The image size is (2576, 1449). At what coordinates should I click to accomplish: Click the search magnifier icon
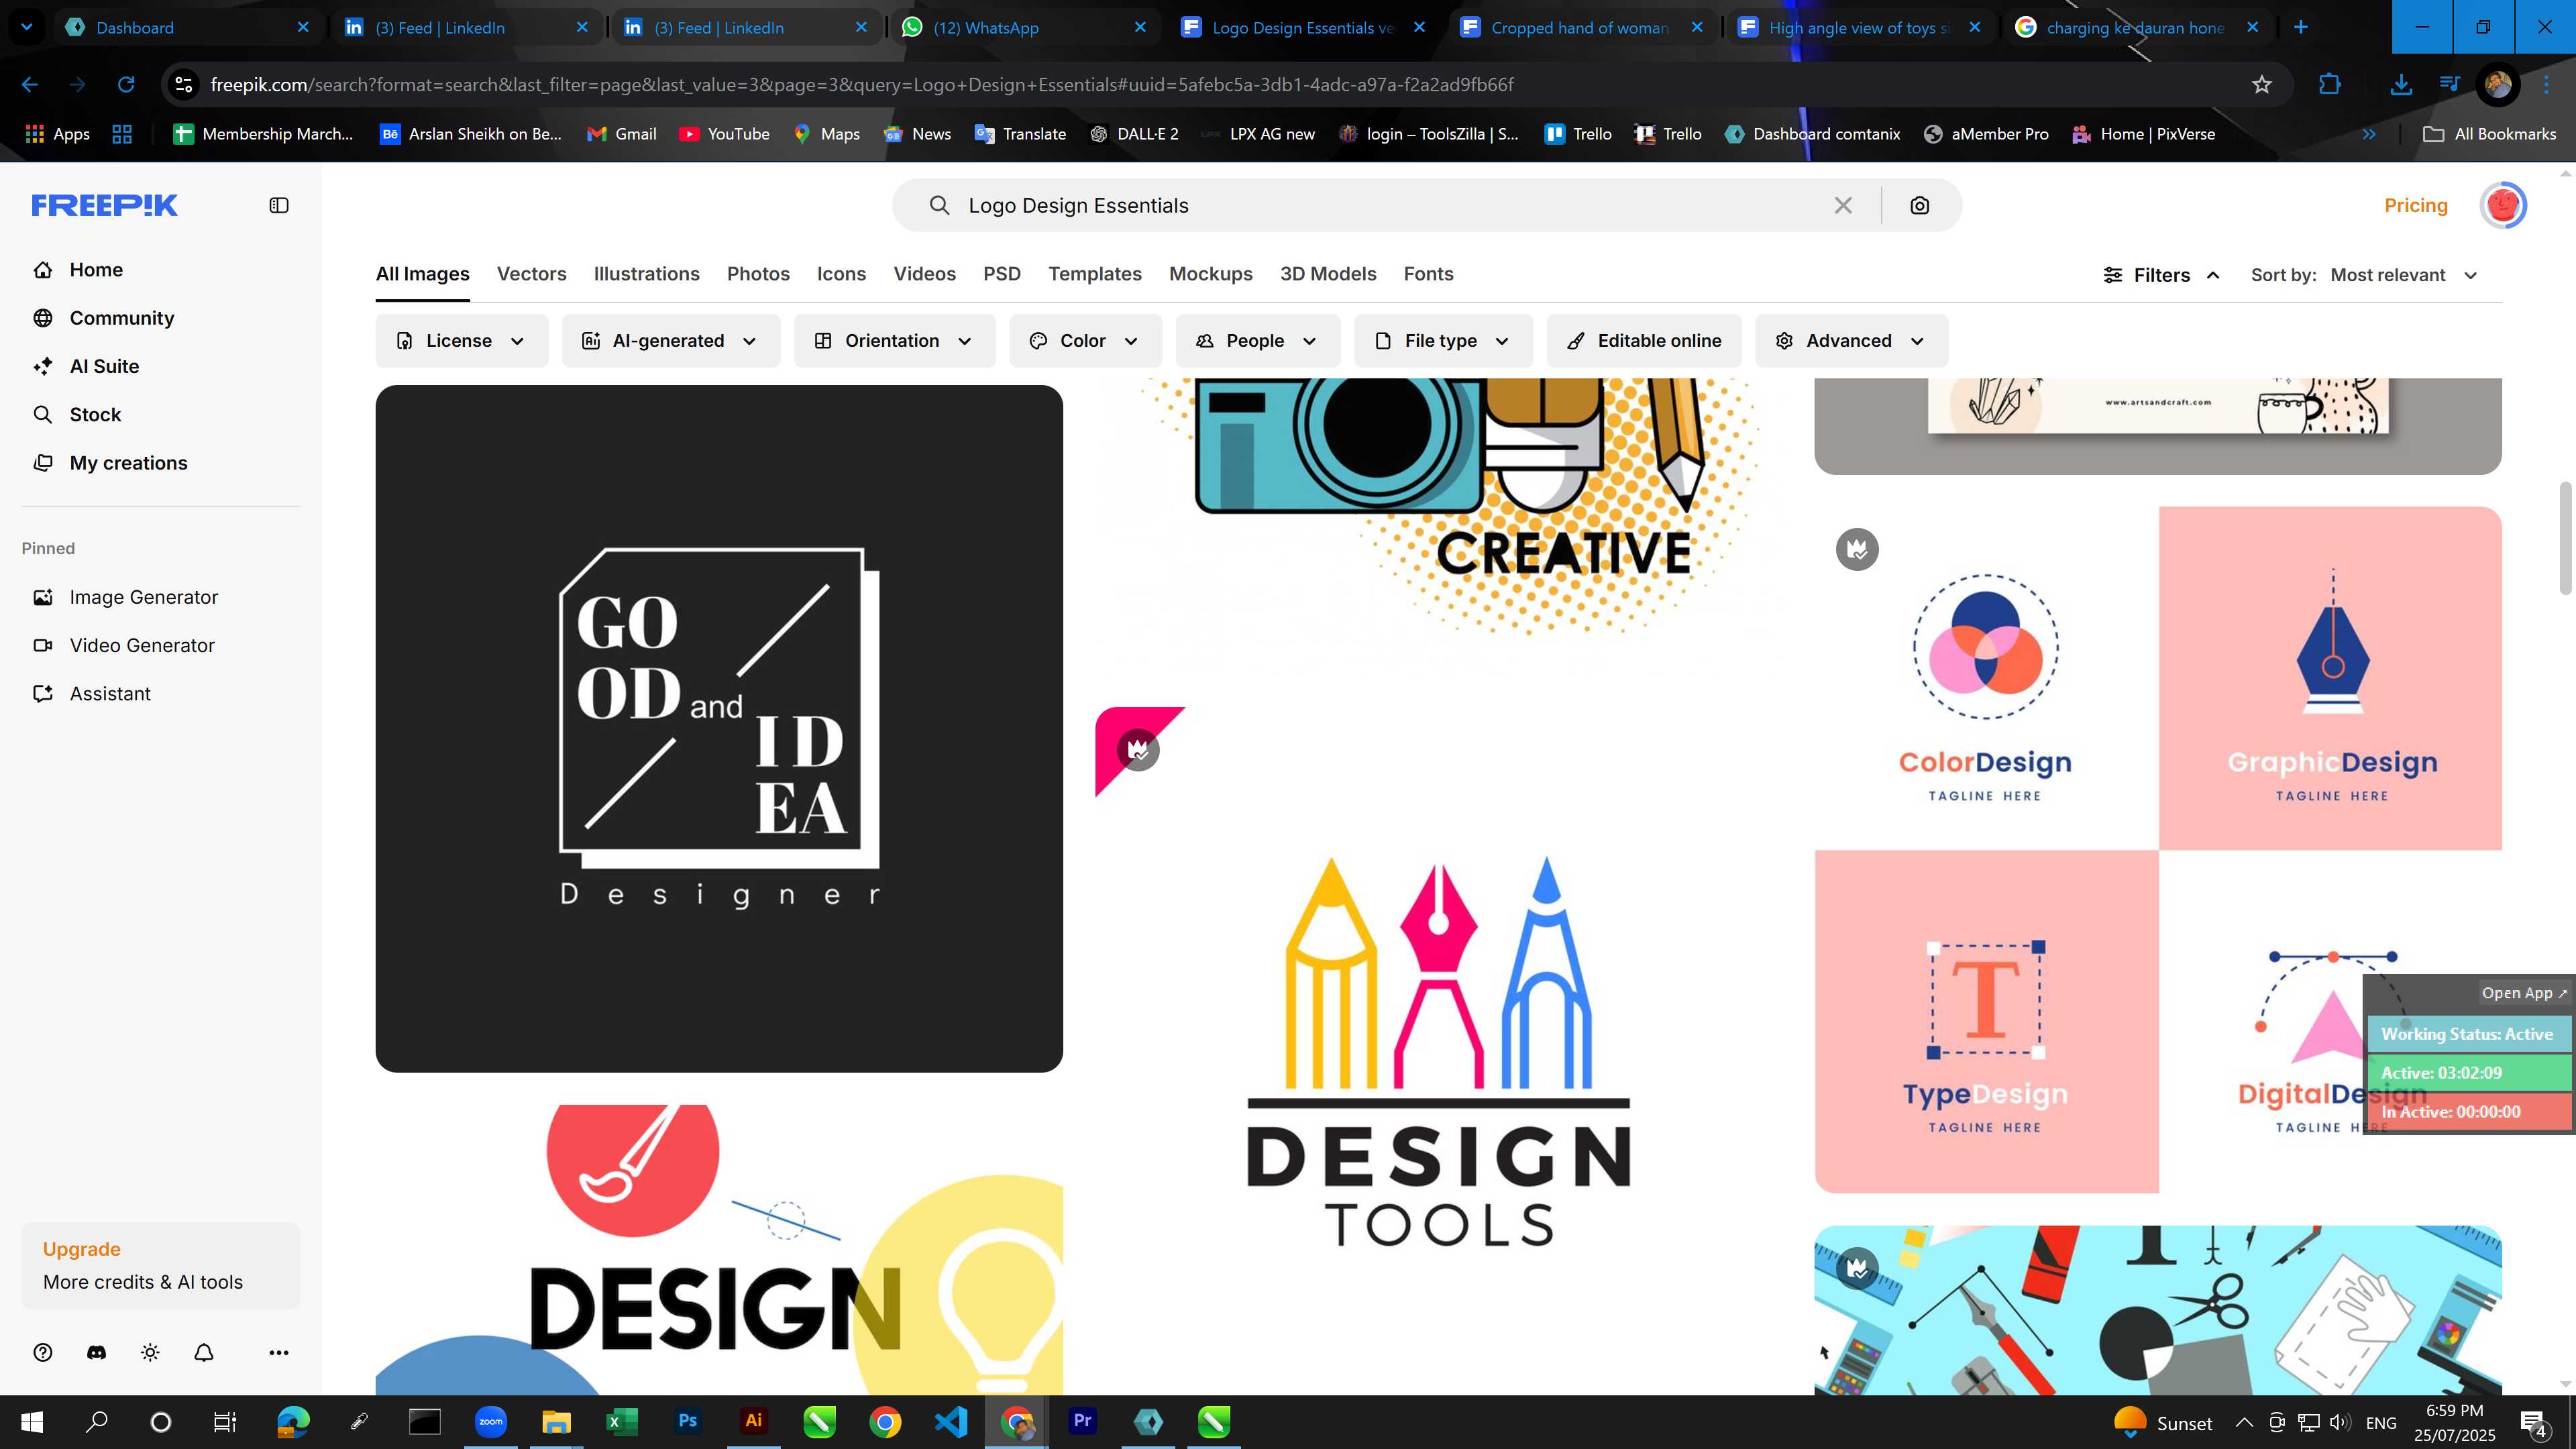[939, 205]
